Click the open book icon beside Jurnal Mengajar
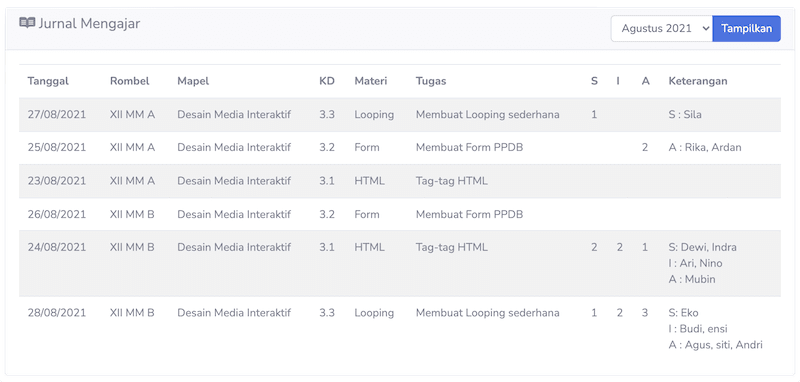Image resolution: width=800 pixels, height=382 pixels. tap(27, 23)
